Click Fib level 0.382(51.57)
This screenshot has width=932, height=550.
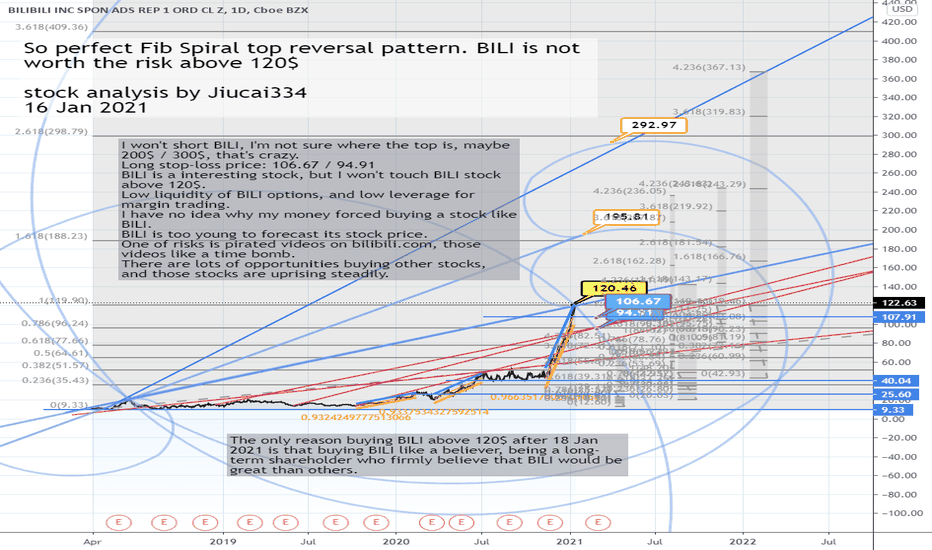tap(55, 365)
